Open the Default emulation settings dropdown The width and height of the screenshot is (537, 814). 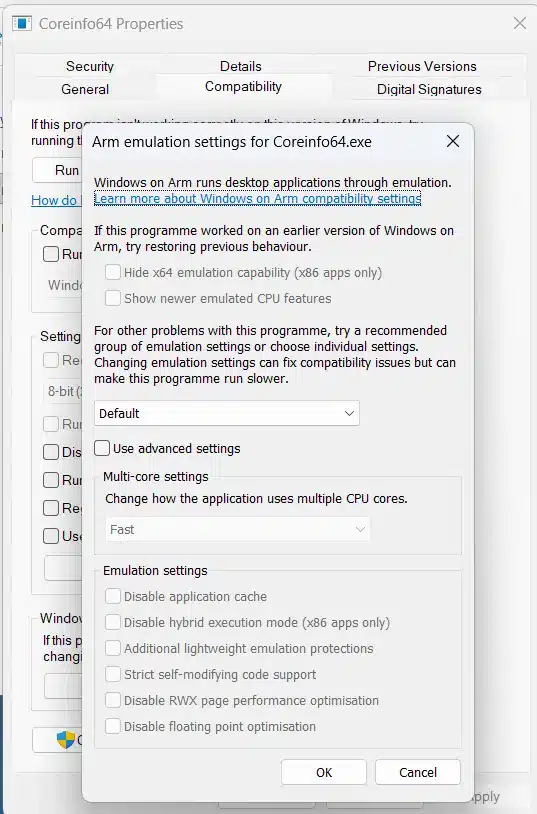tap(226, 413)
